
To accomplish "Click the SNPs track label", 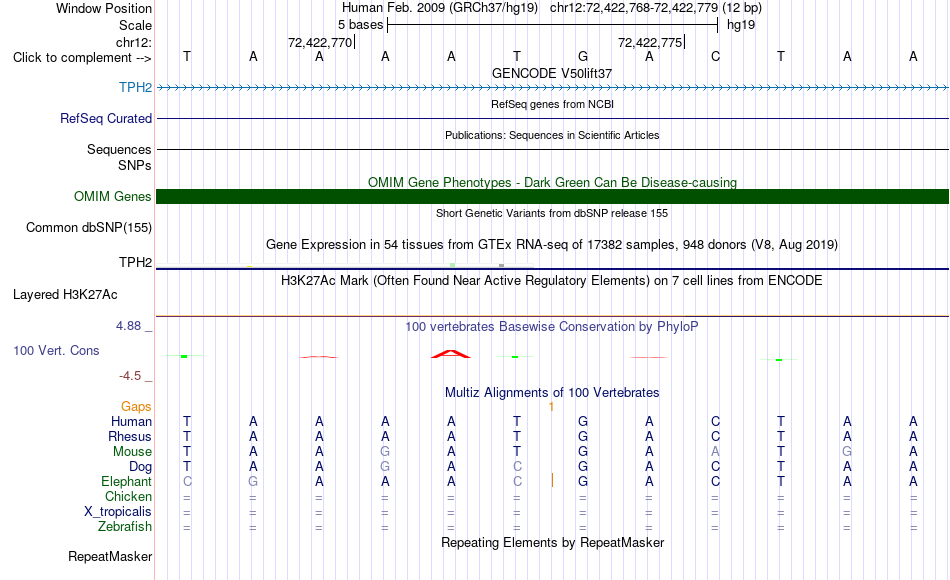I will [135, 165].
